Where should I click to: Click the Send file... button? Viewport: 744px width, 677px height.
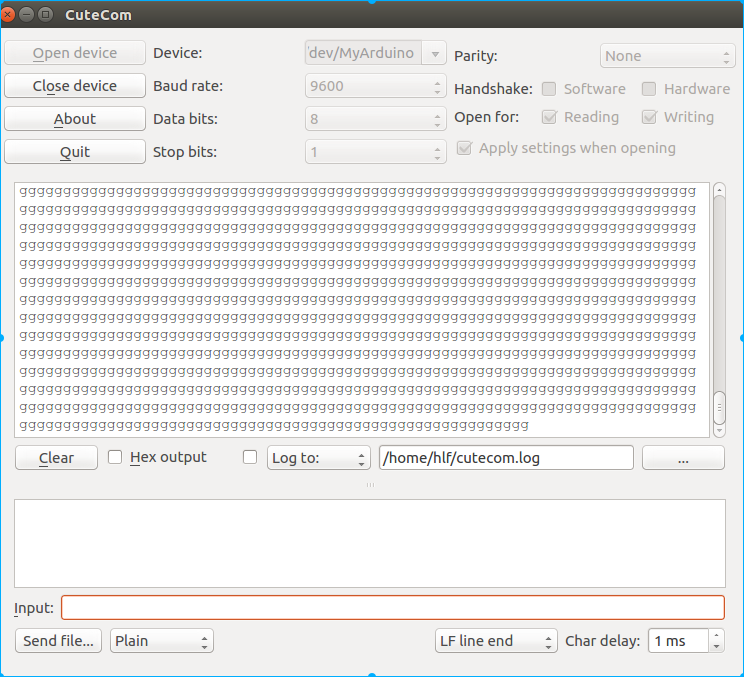pyautogui.click(x=58, y=641)
